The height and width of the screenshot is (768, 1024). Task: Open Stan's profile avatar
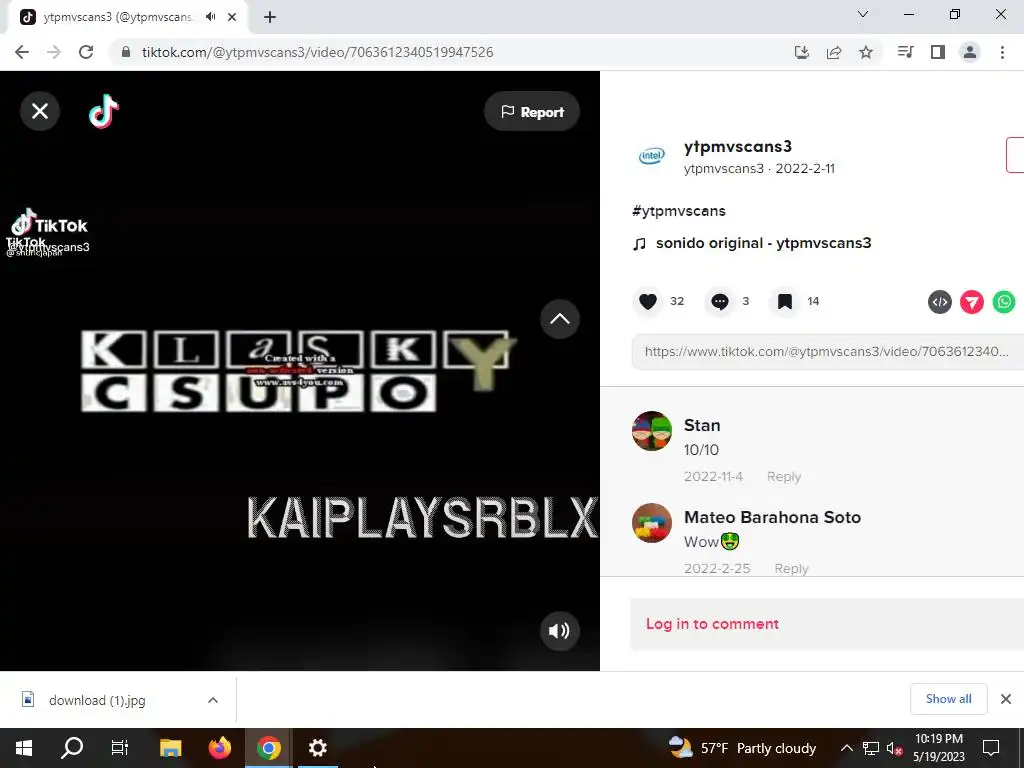[652, 431]
